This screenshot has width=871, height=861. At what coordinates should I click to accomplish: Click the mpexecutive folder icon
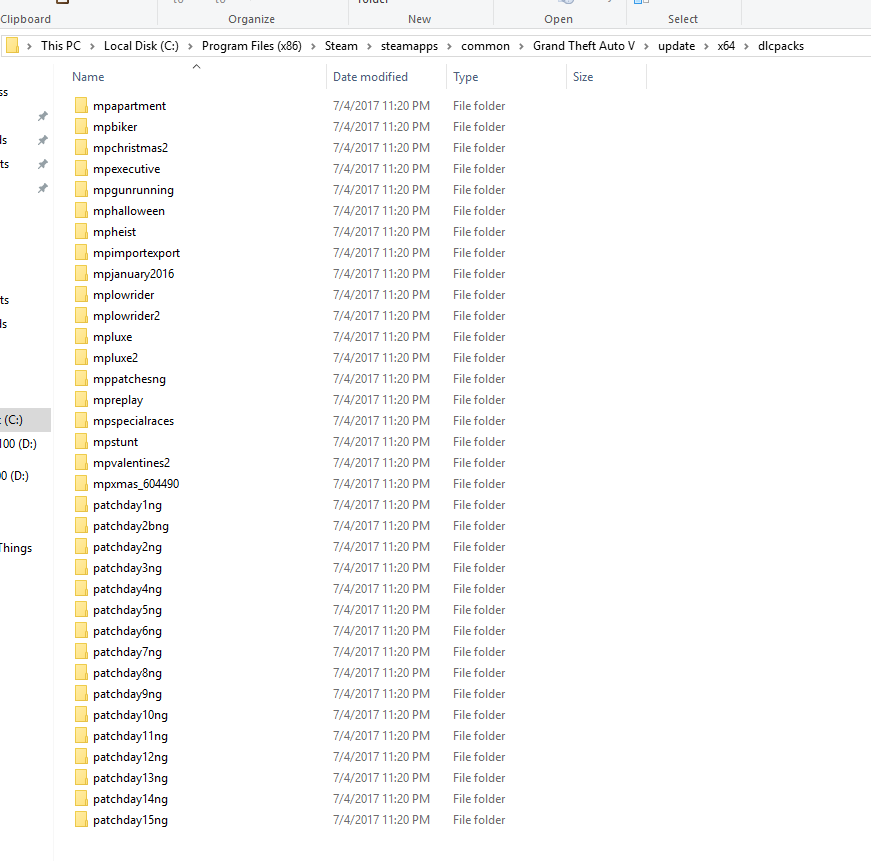pos(81,168)
